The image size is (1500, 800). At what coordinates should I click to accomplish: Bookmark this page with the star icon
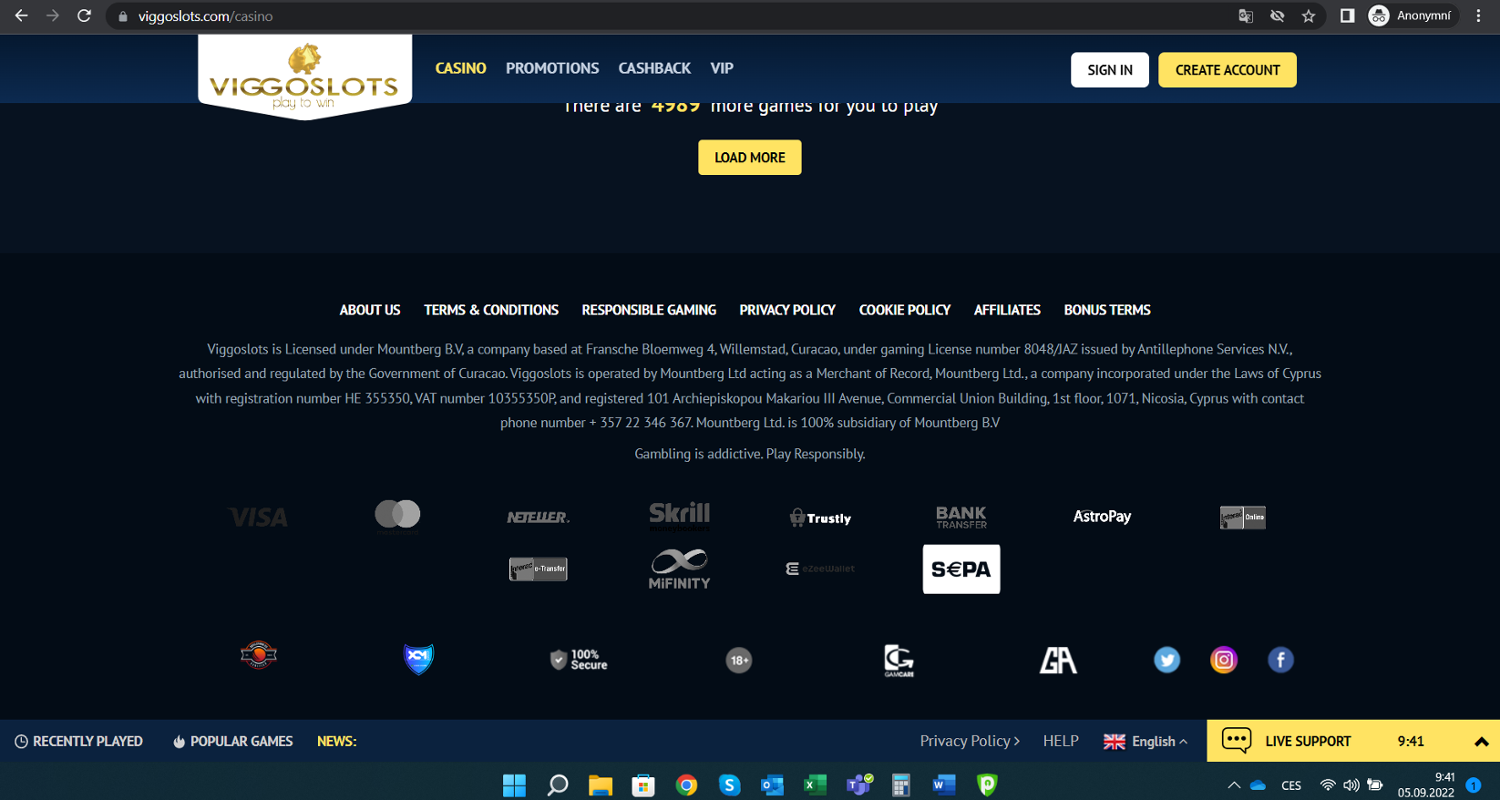point(1308,16)
